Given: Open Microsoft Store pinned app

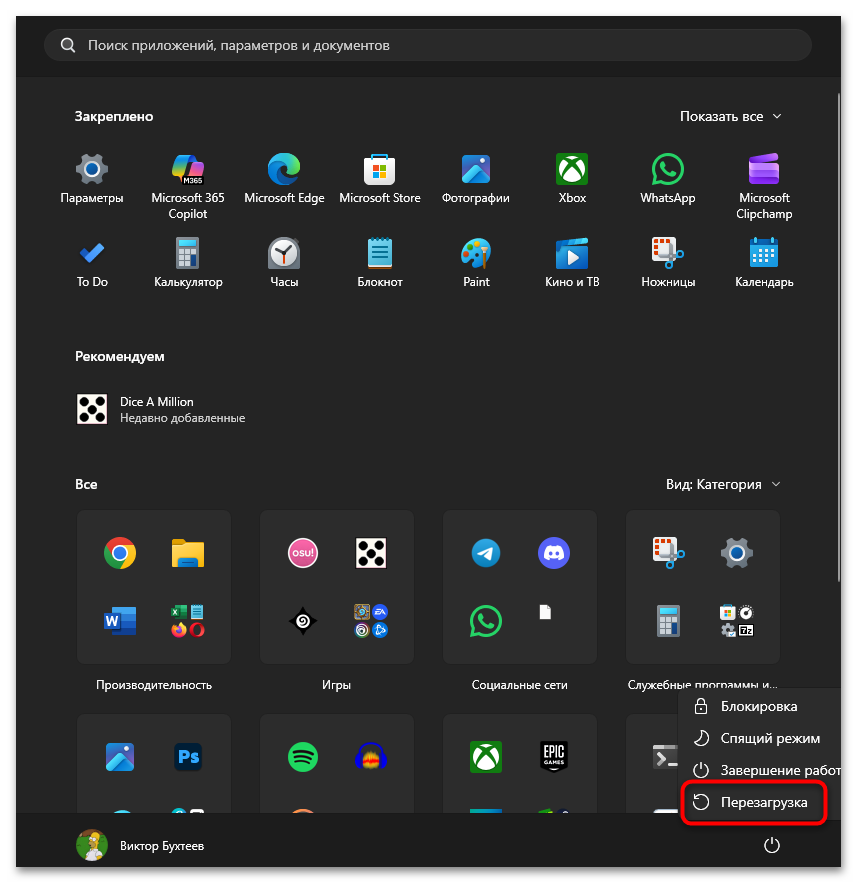Looking at the screenshot, I should point(380,179).
